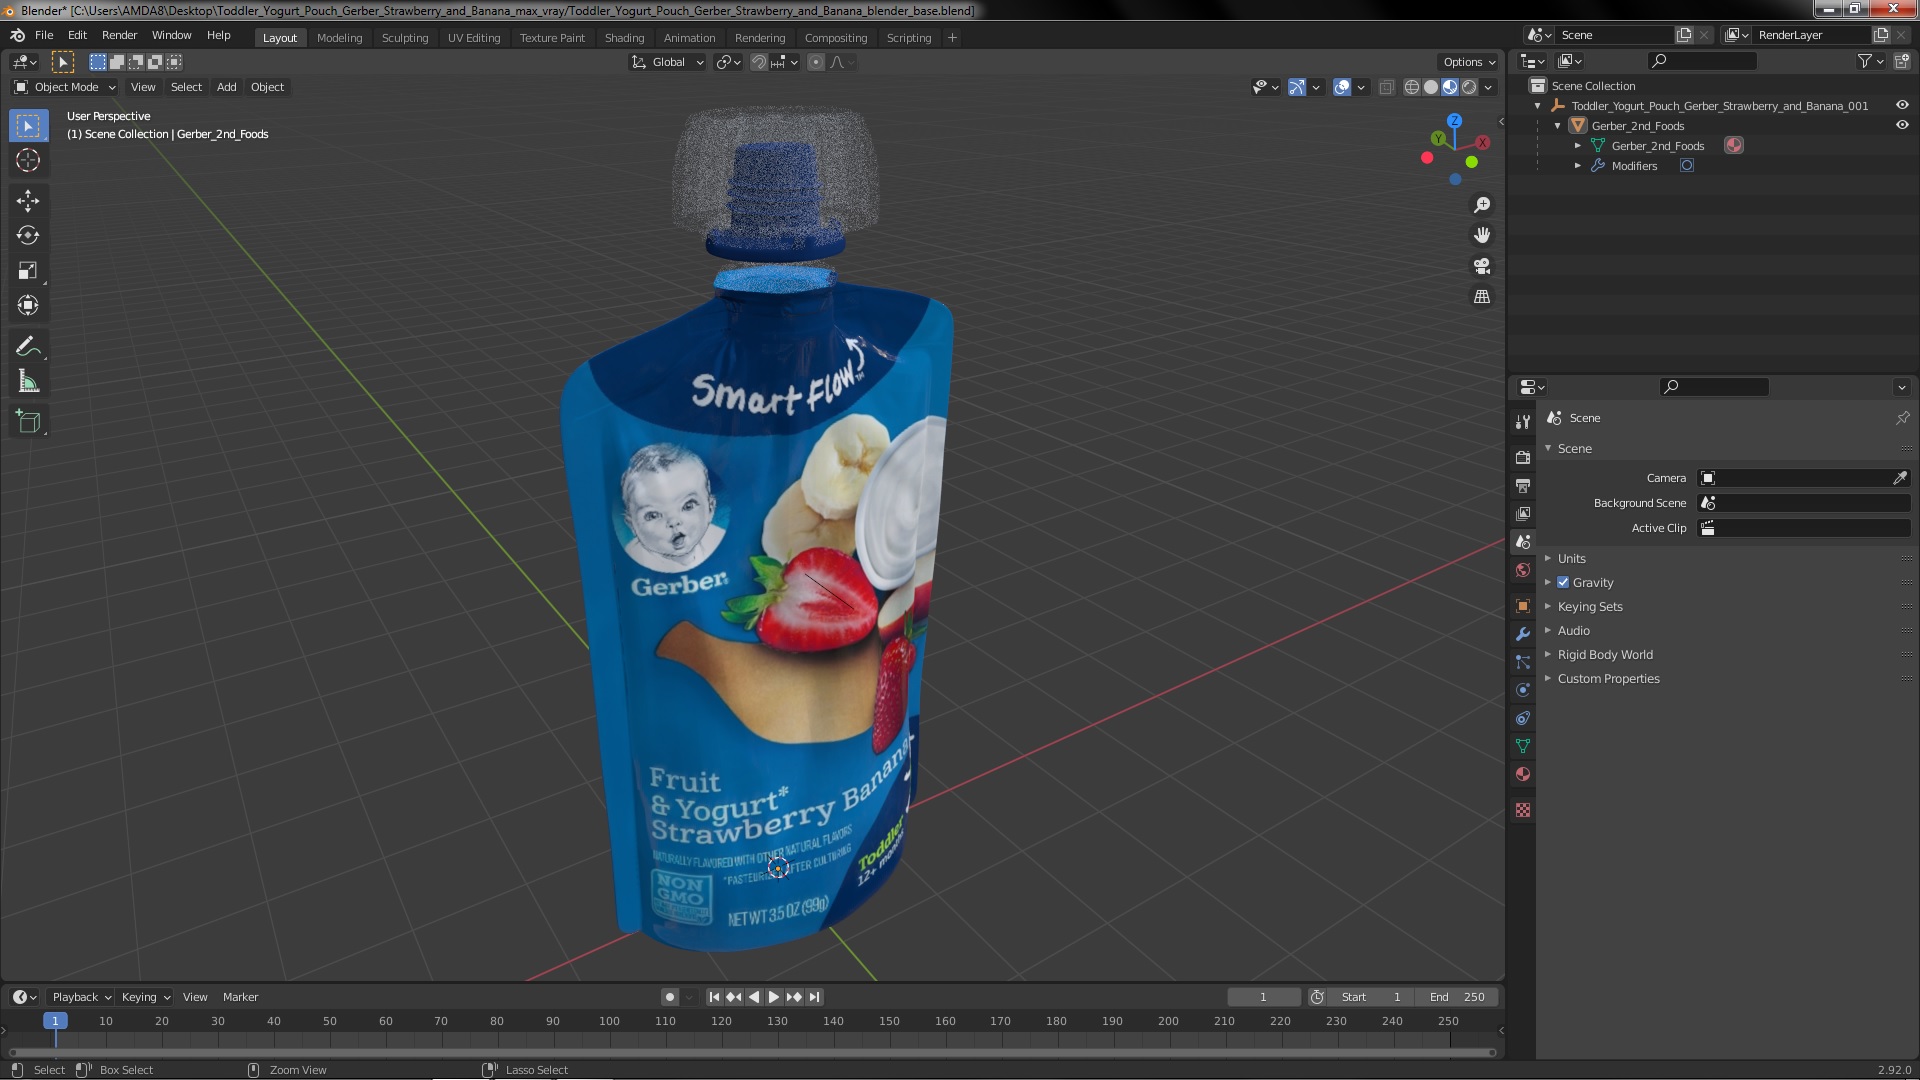Click the current frame number field

coord(1264,997)
